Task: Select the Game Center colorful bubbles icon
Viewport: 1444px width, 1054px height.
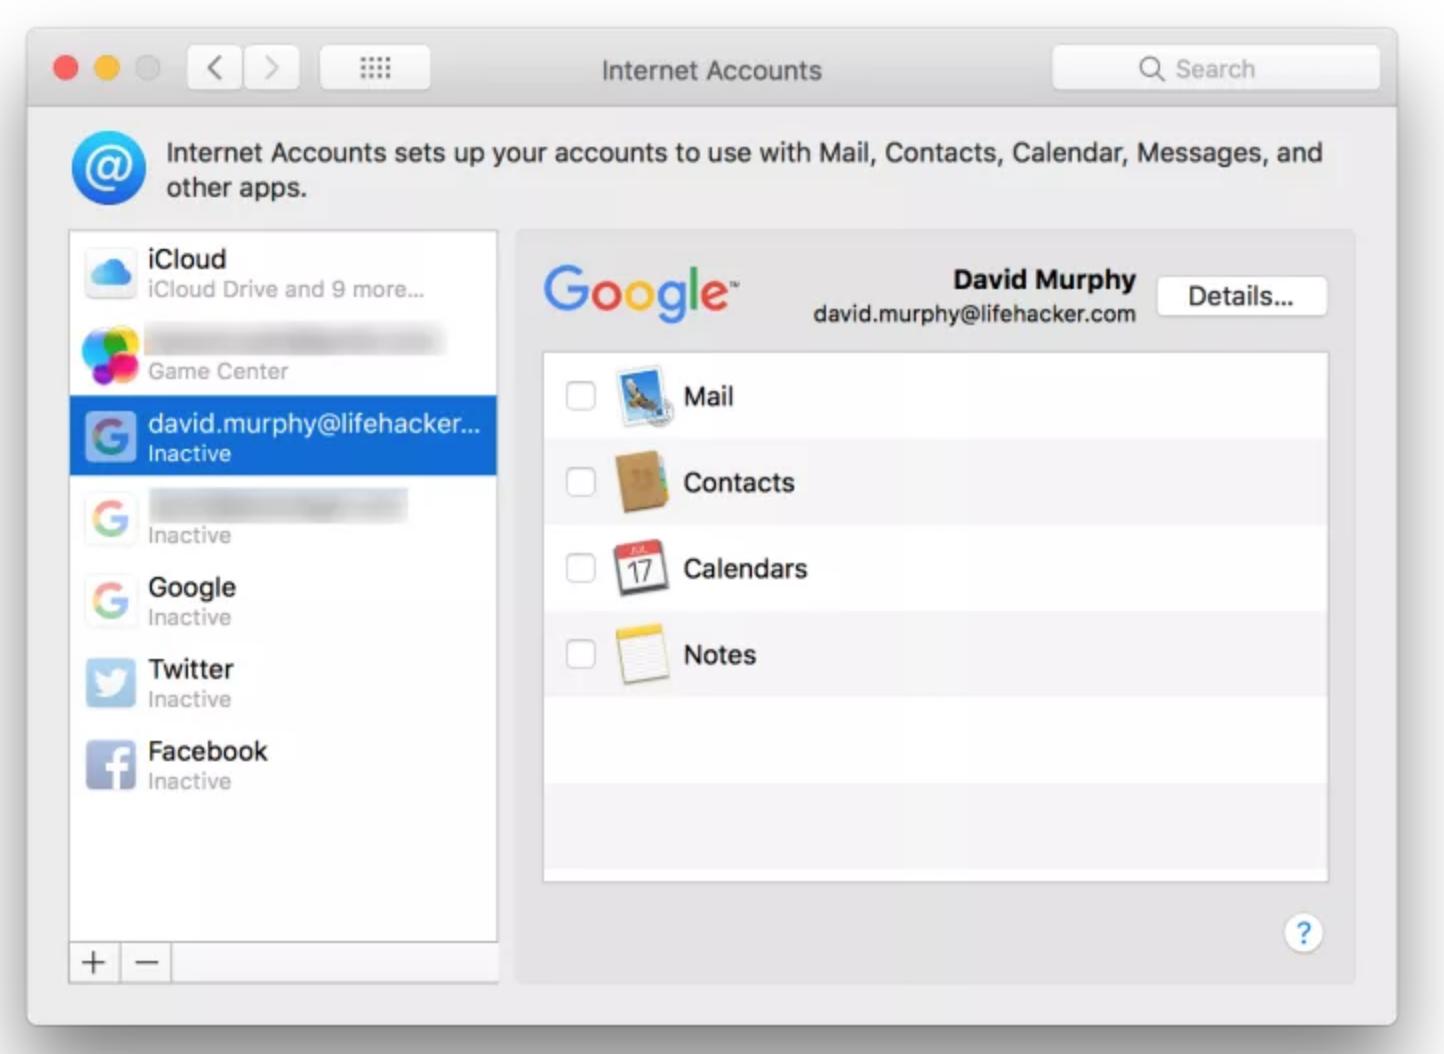Action: tap(110, 355)
